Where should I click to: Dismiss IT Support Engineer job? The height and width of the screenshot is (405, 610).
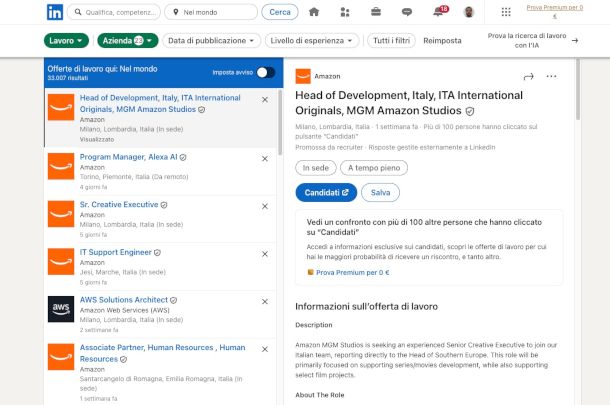pyautogui.click(x=265, y=254)
